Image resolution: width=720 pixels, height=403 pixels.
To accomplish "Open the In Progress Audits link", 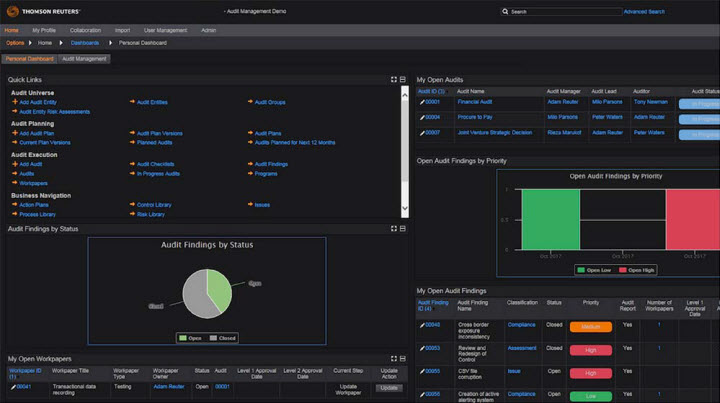I will point(158,174).
